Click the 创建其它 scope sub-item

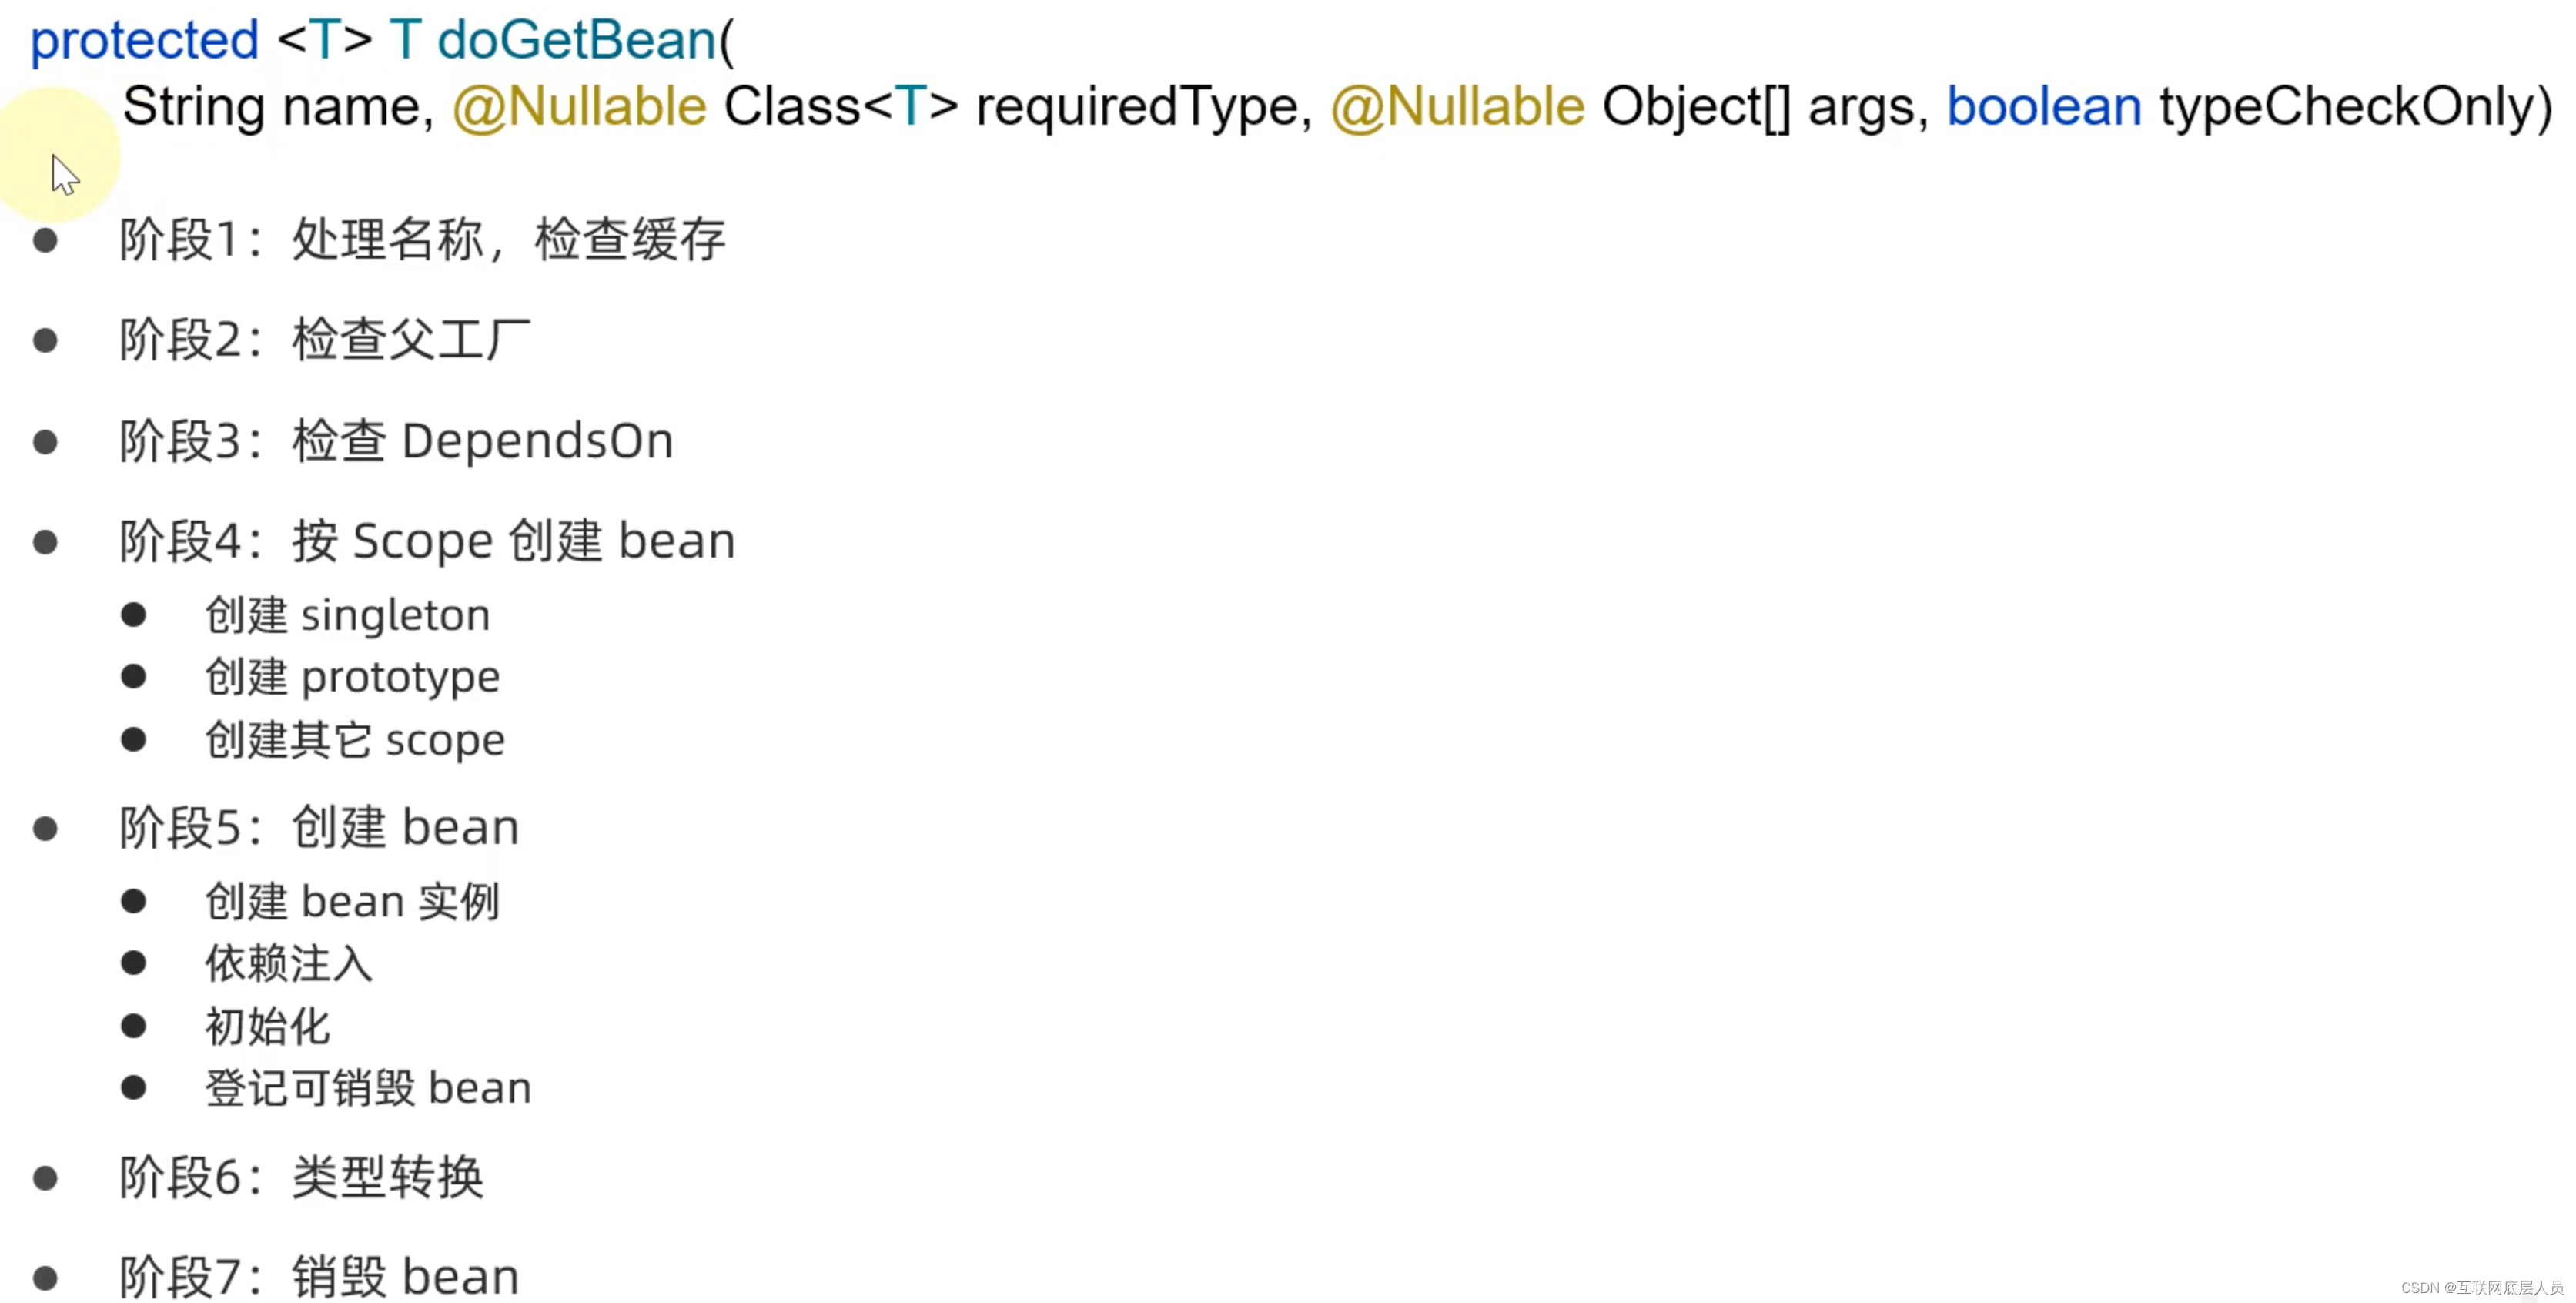pyautogui.click(x=355, y=741)
